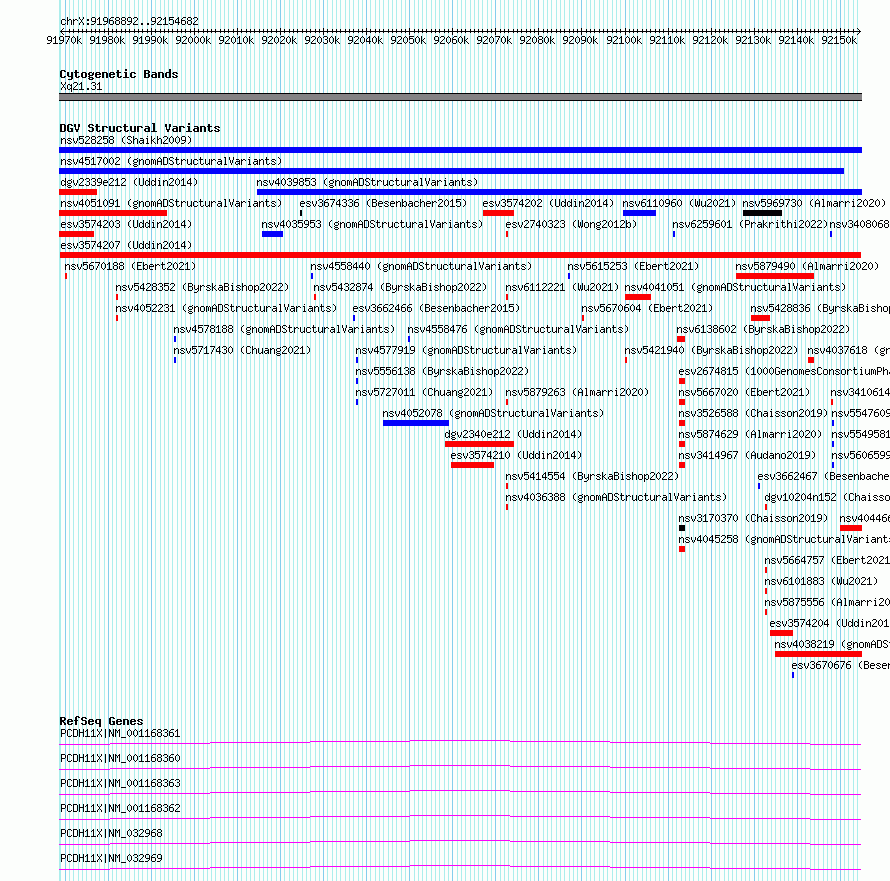890x881 pixels.
Task: Click the nsv4578188 gnomADStructuralVariants label
Action: 284,329
